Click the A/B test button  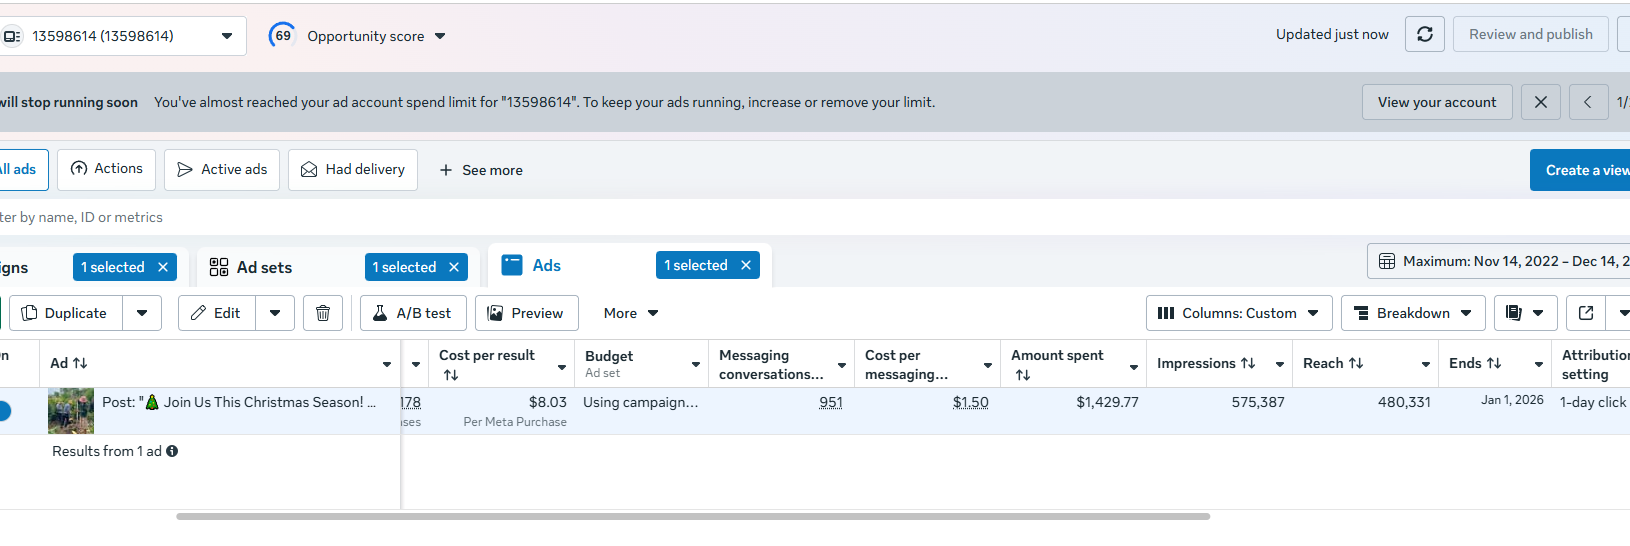click(x=413, y=313)
